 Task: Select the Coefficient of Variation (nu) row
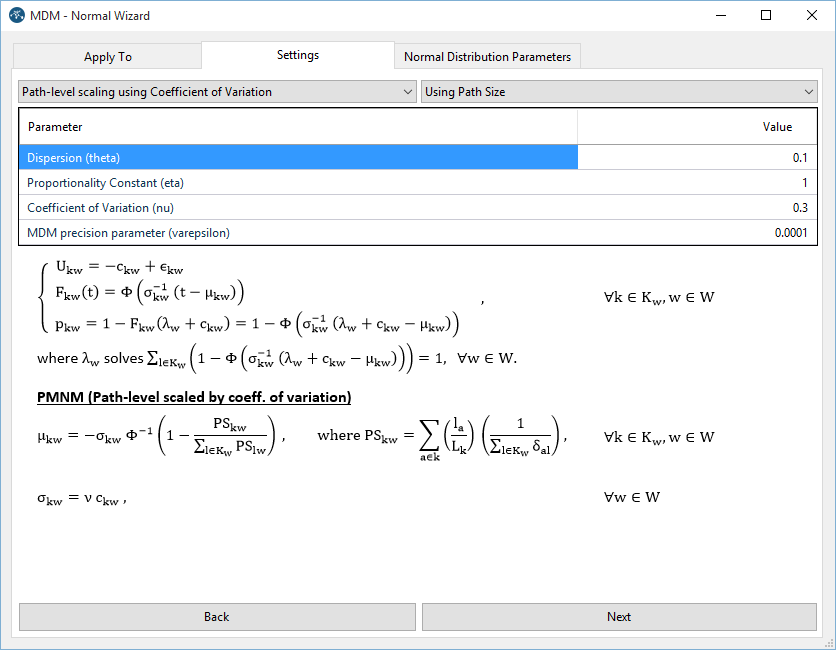point(298,208)
